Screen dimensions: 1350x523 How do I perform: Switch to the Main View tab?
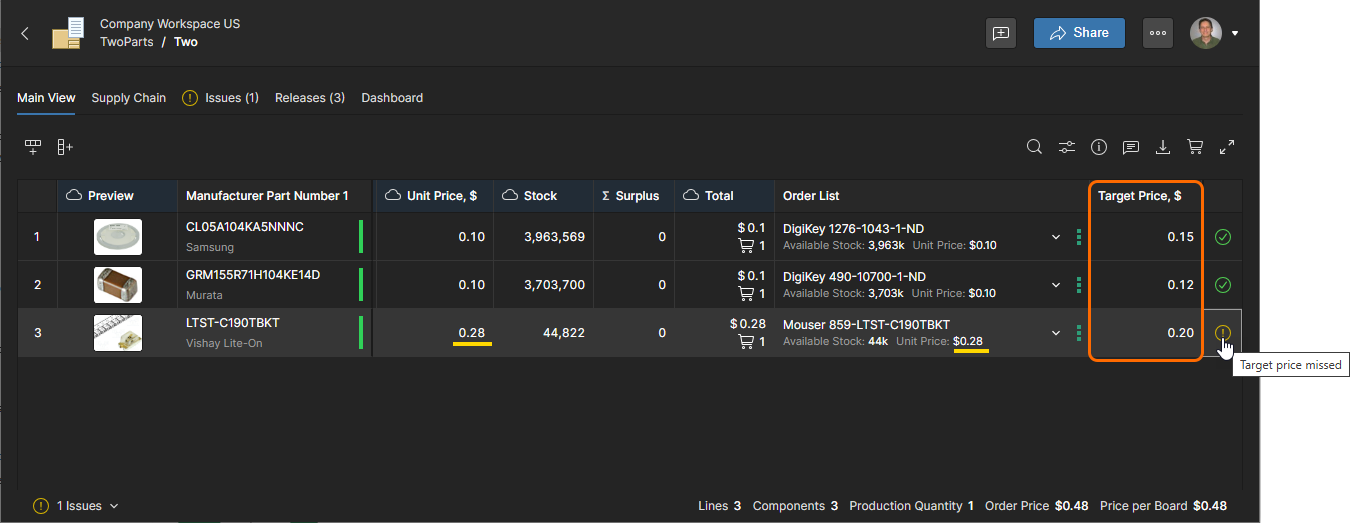46,98
